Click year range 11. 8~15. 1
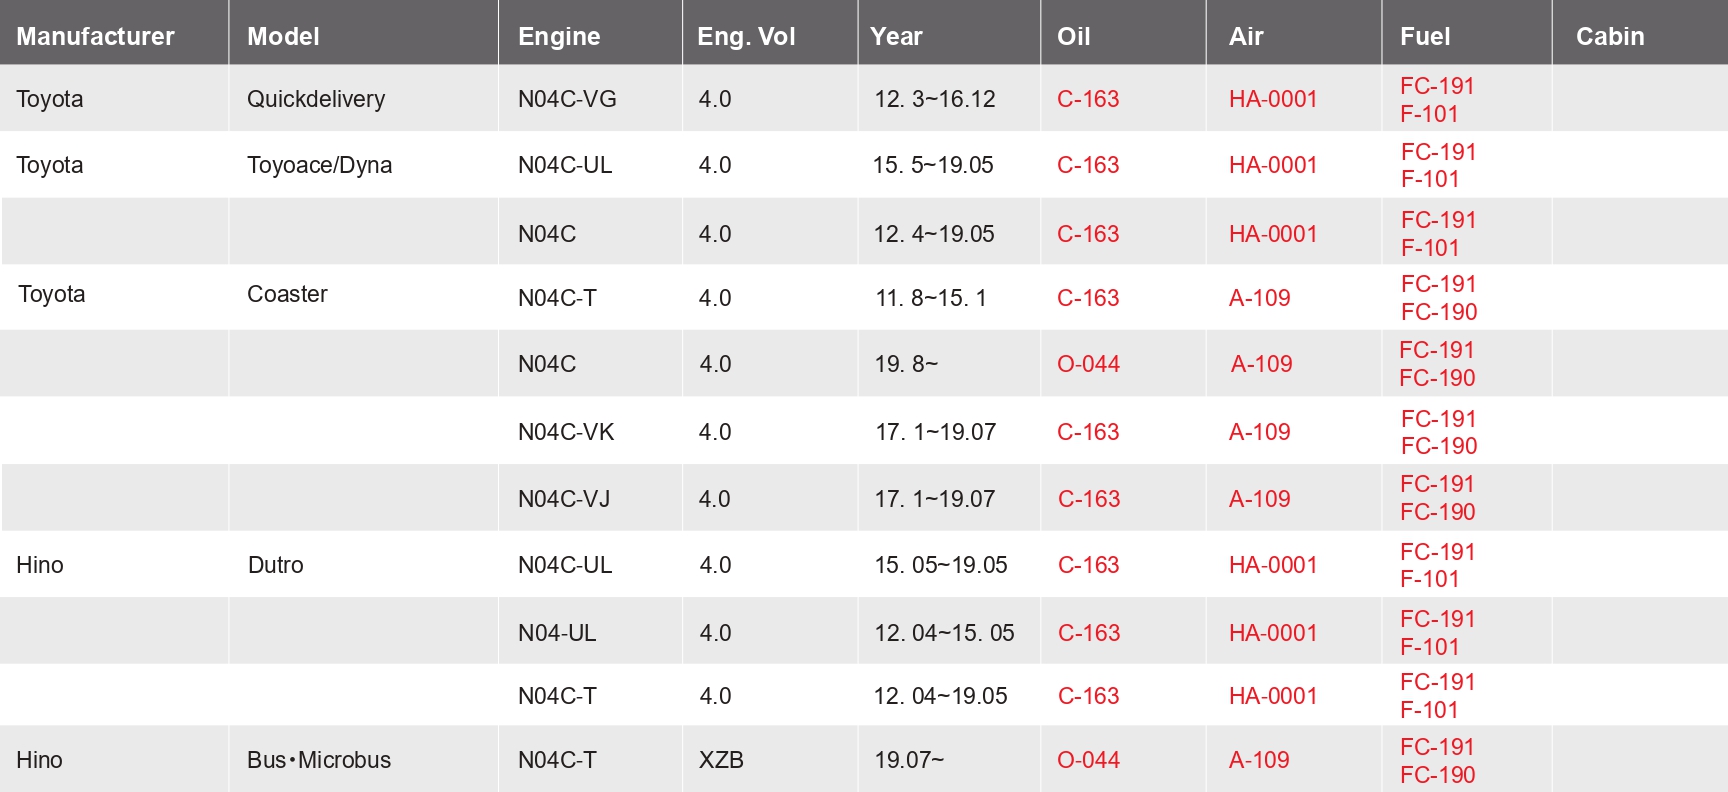The height and width of the screenshot is (792, 1728). (931, 298)
